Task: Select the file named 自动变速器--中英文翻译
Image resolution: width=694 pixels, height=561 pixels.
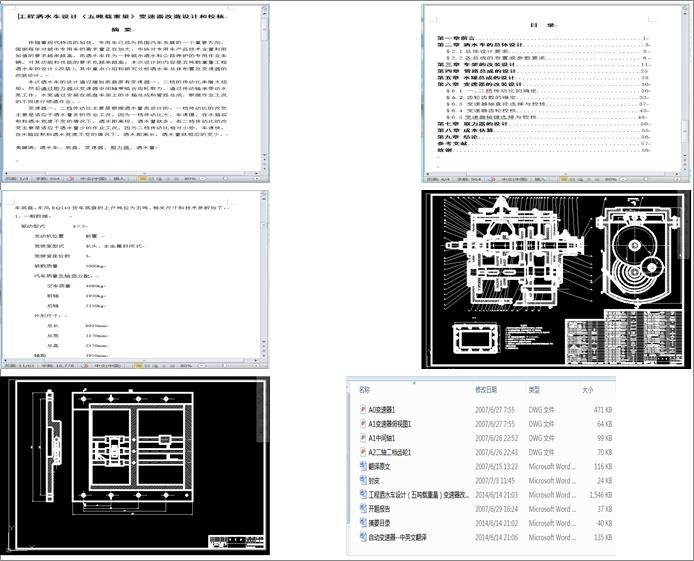Action: point(397,537)
